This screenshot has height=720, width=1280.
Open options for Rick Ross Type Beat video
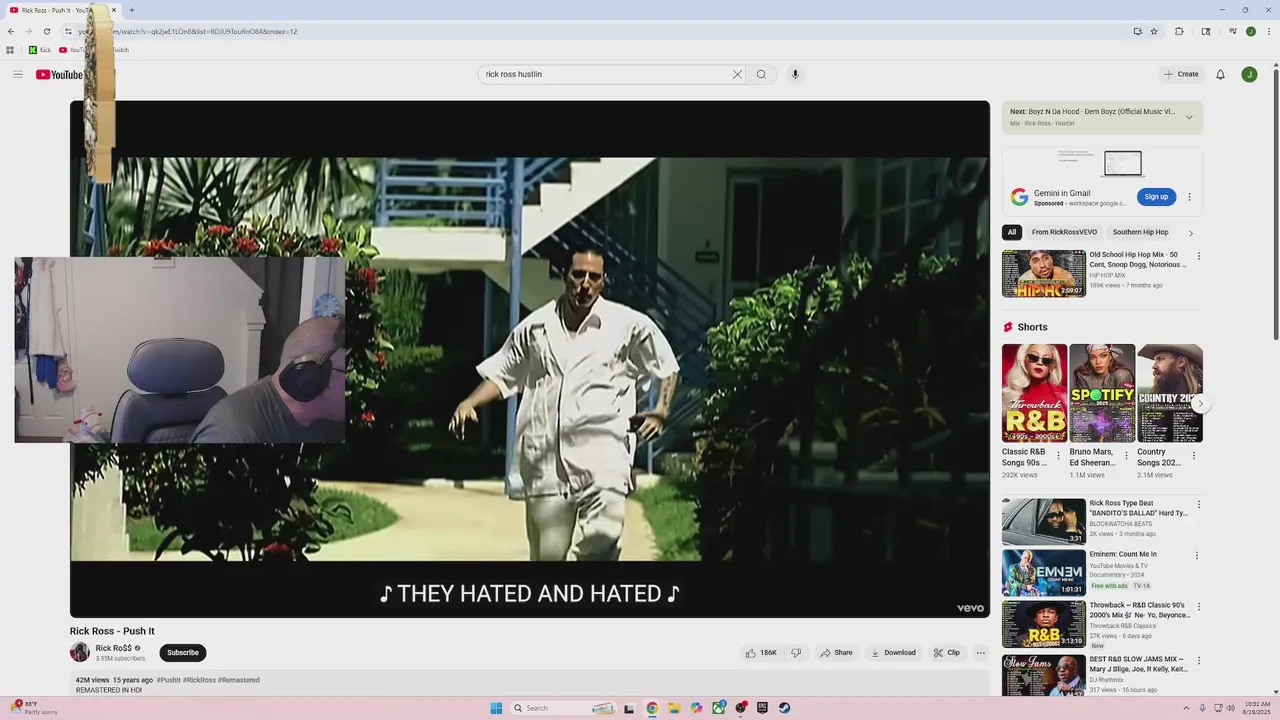tap(1198, 505)
